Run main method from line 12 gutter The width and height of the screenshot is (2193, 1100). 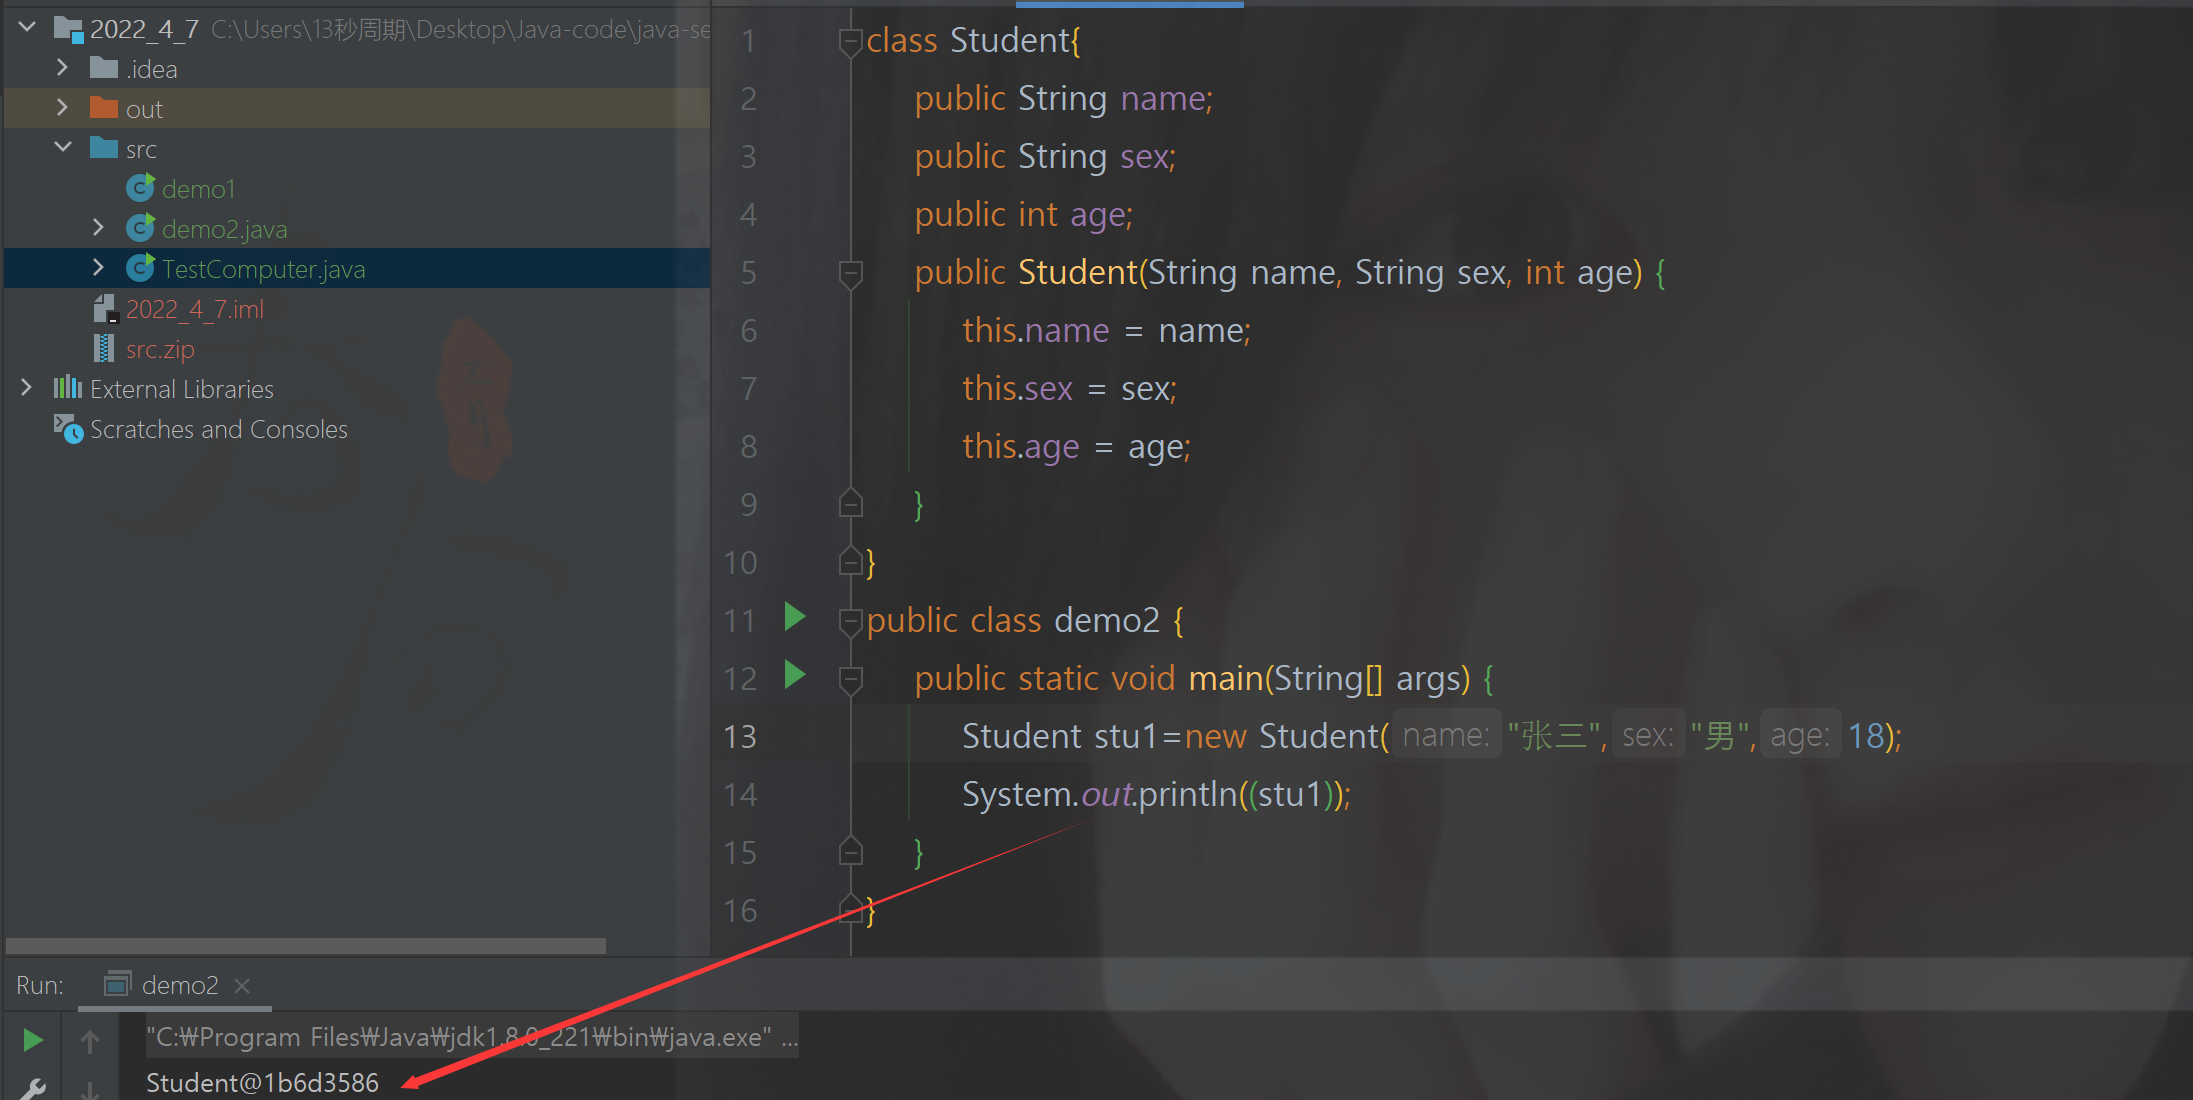(x=795, y=675)
